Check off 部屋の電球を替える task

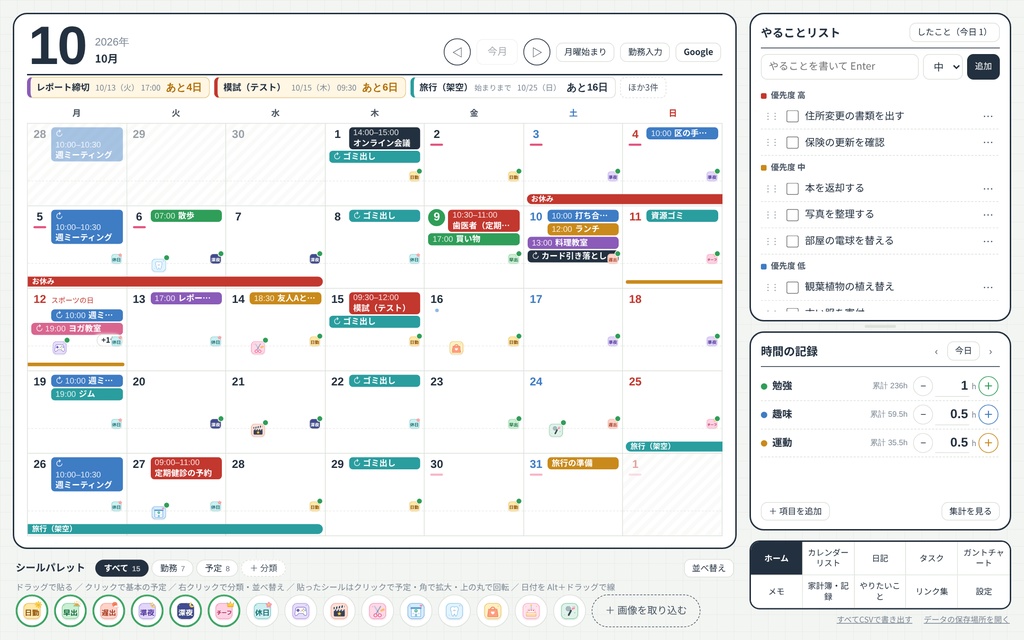point(792,241)
